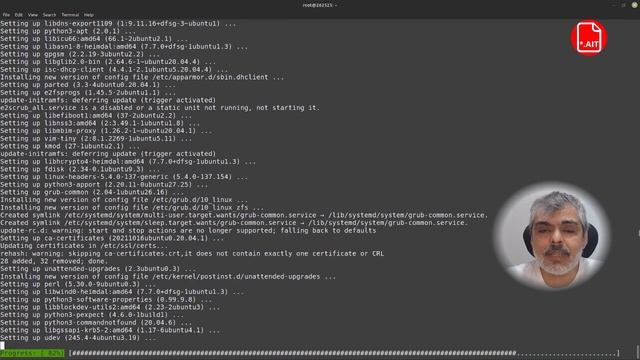Click the apparmor.d/sbin.dhclient config line
The width and height of the screenshot is (640, 360).
142,77
